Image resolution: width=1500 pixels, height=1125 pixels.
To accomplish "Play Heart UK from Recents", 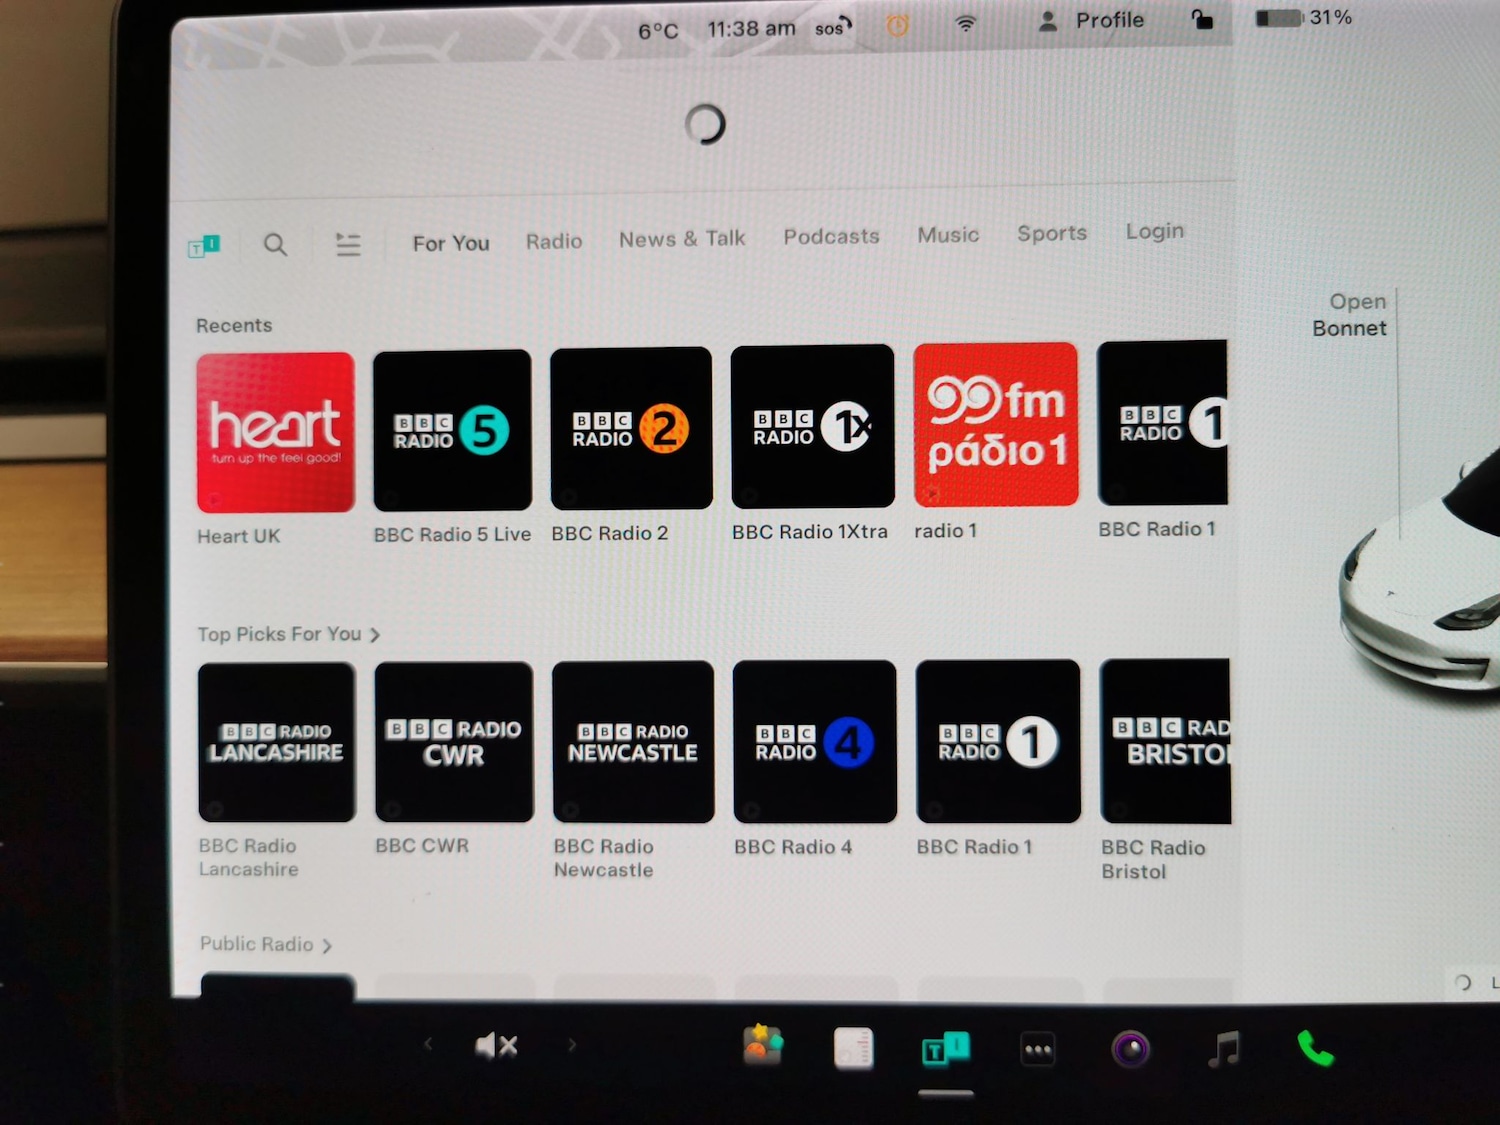I will click(275, 432).
